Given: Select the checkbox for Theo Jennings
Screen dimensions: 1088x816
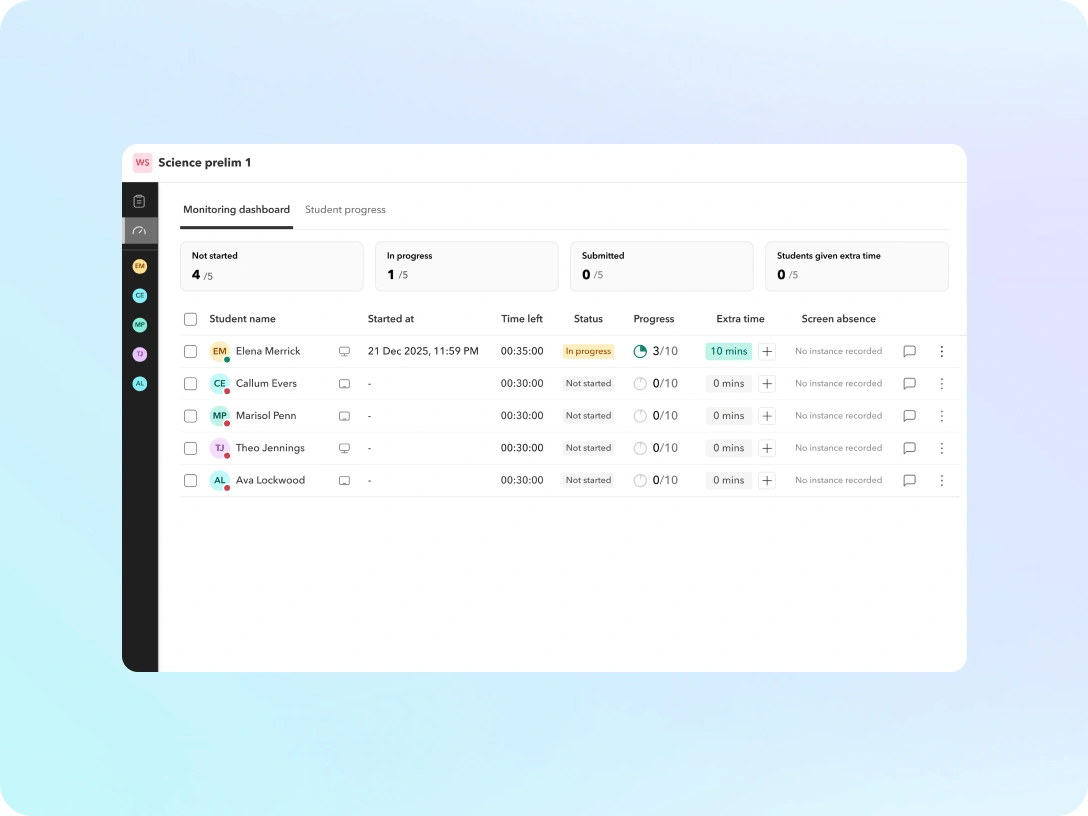Looking at the screenshot, I should [x=190, y=449].
